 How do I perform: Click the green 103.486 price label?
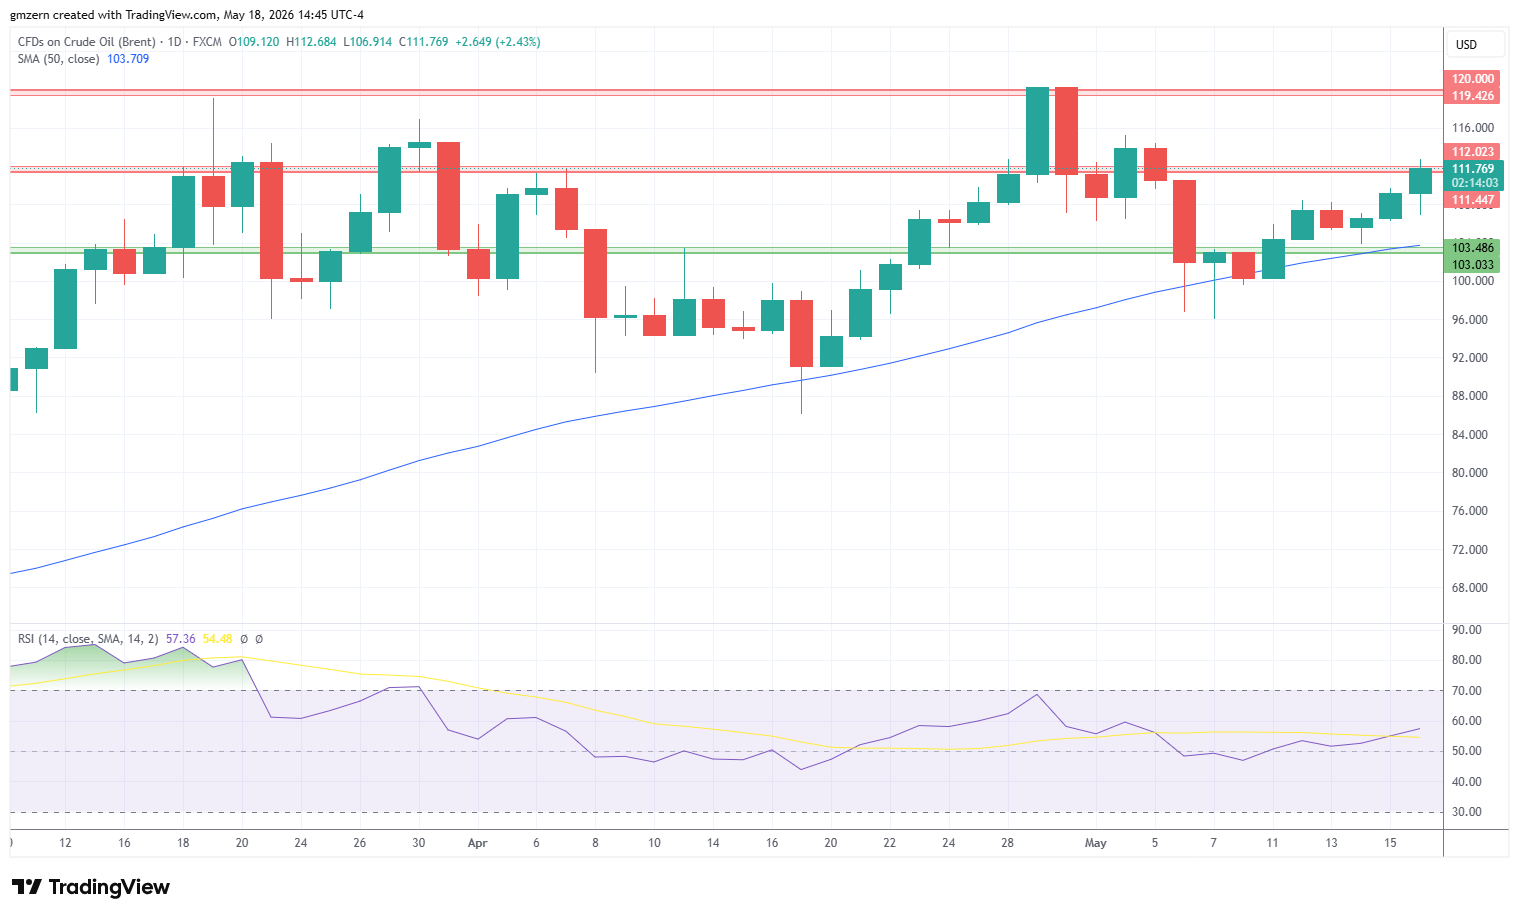point(1473,248)
